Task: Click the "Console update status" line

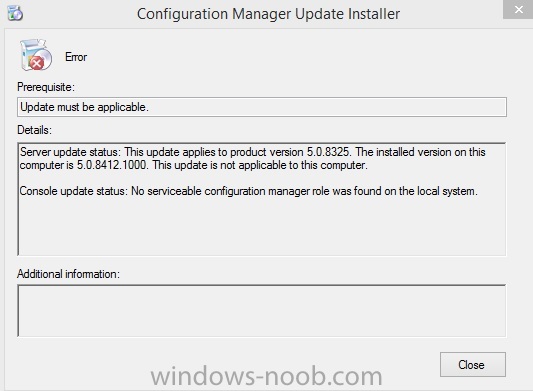Action: (x=248, y=191)
